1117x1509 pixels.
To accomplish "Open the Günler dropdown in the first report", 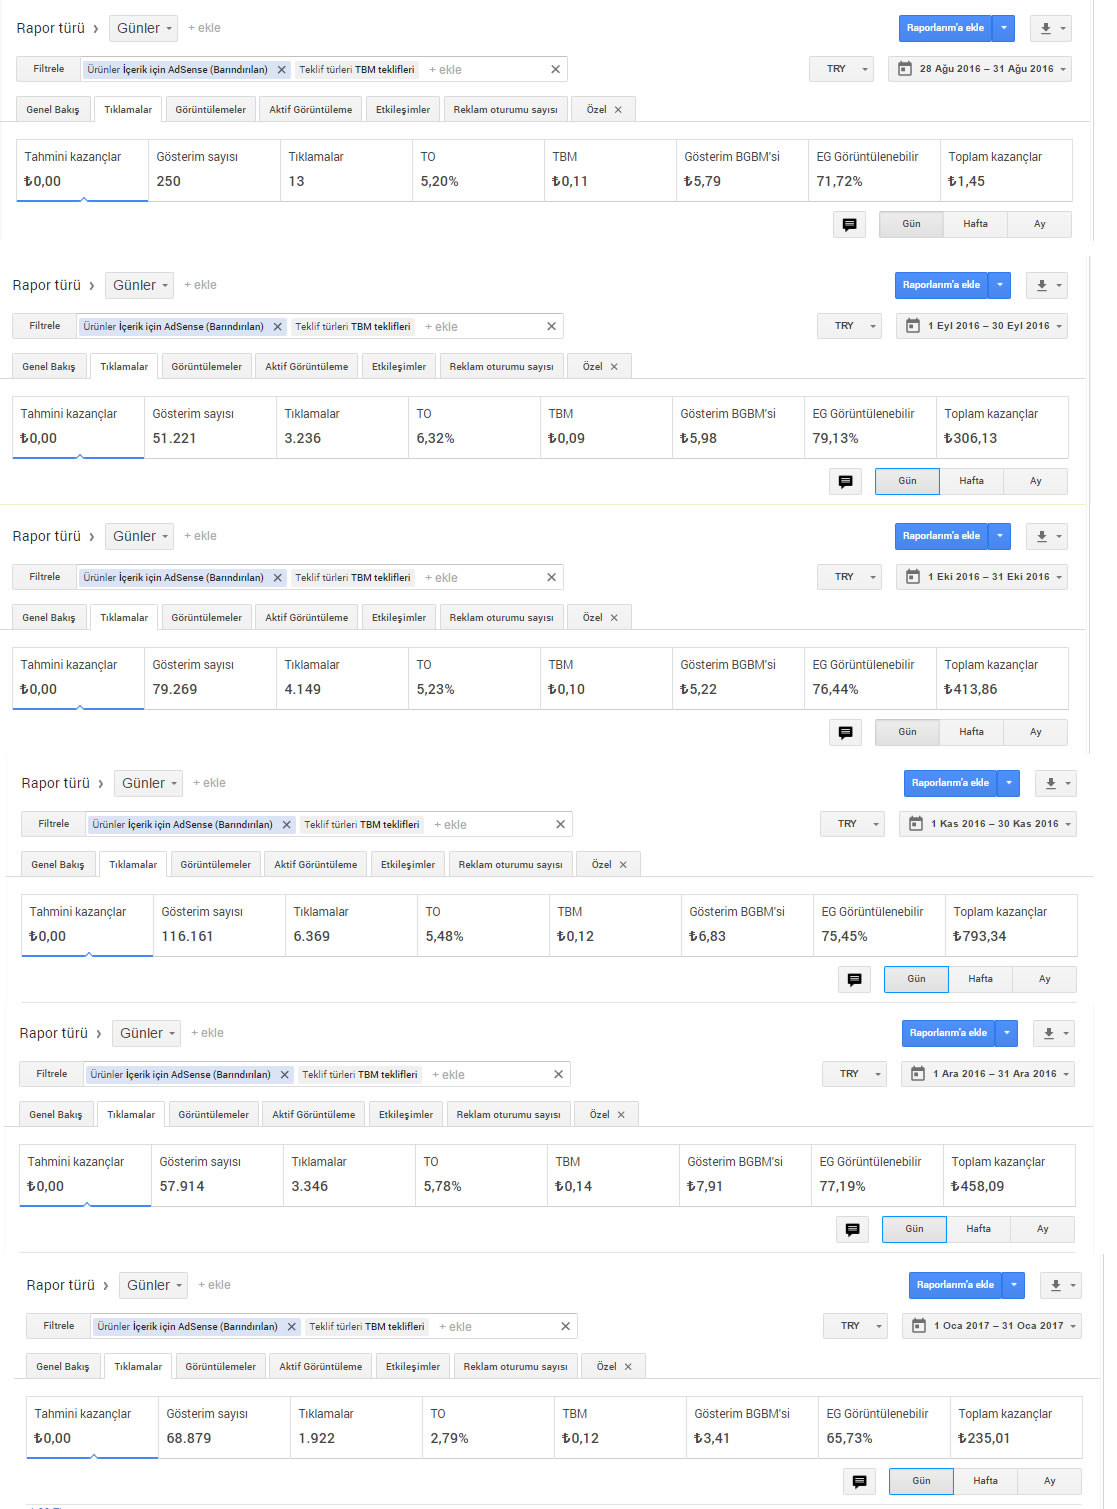I will pyautogui.click(x=143, y=28).
